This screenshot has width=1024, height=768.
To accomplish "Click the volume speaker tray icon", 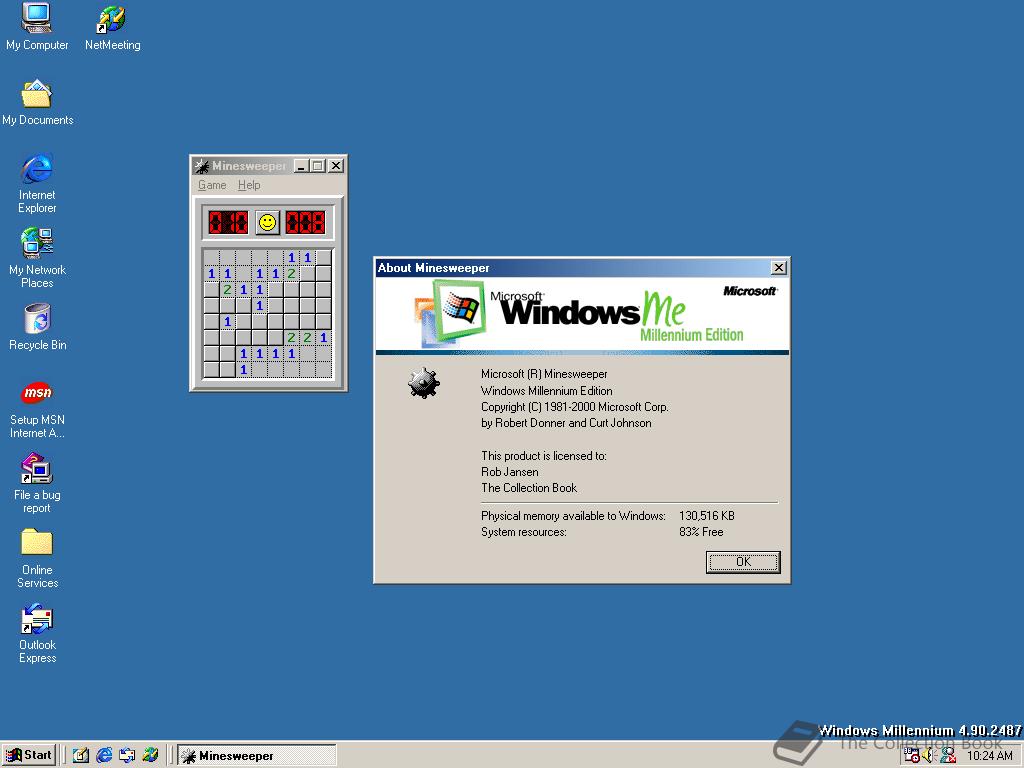I will tap(929, 756).
